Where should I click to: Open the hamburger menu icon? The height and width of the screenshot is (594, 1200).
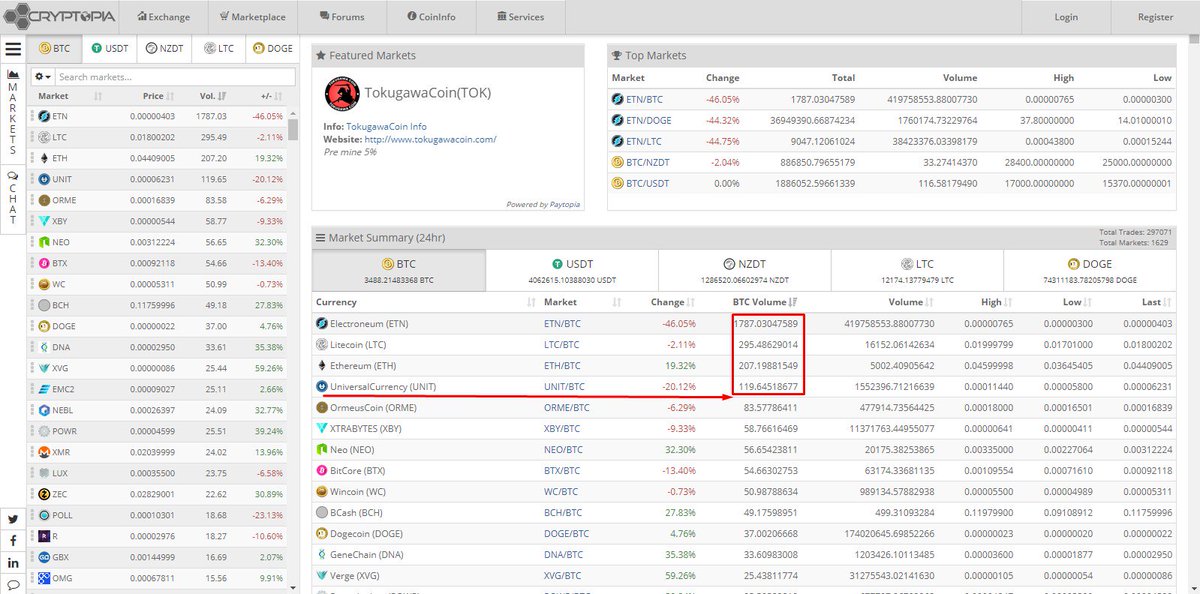13,49
